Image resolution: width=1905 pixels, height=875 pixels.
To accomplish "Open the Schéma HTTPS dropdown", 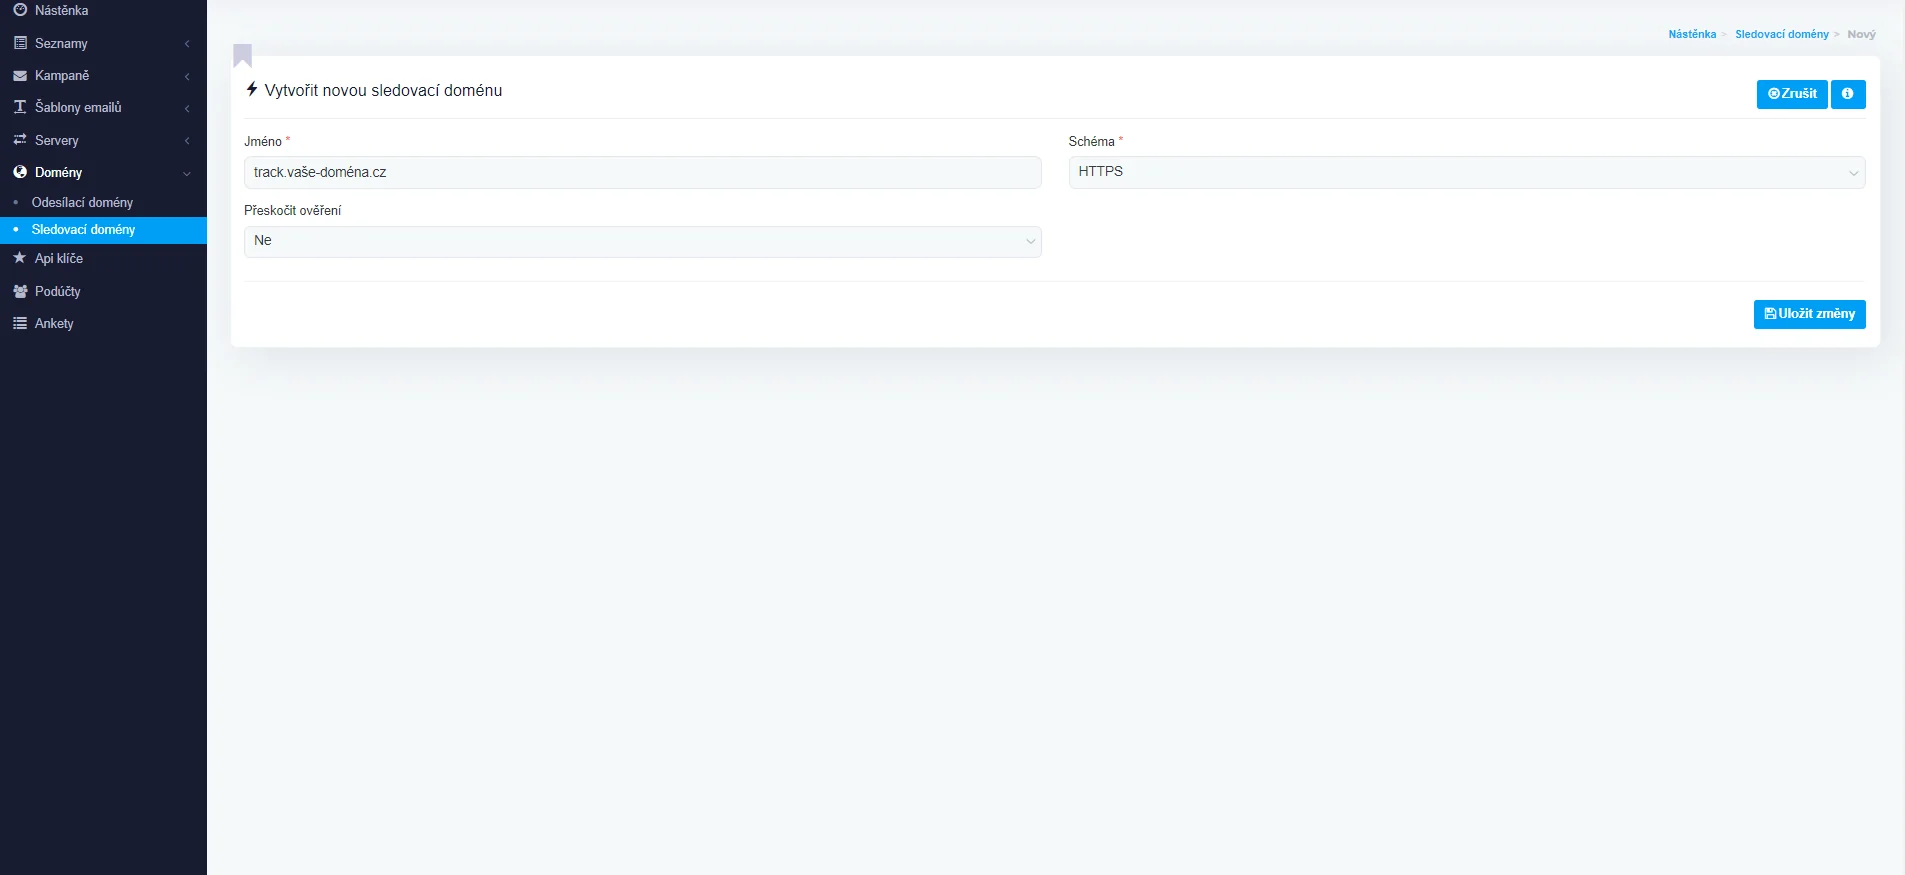I will point(1466,172).
